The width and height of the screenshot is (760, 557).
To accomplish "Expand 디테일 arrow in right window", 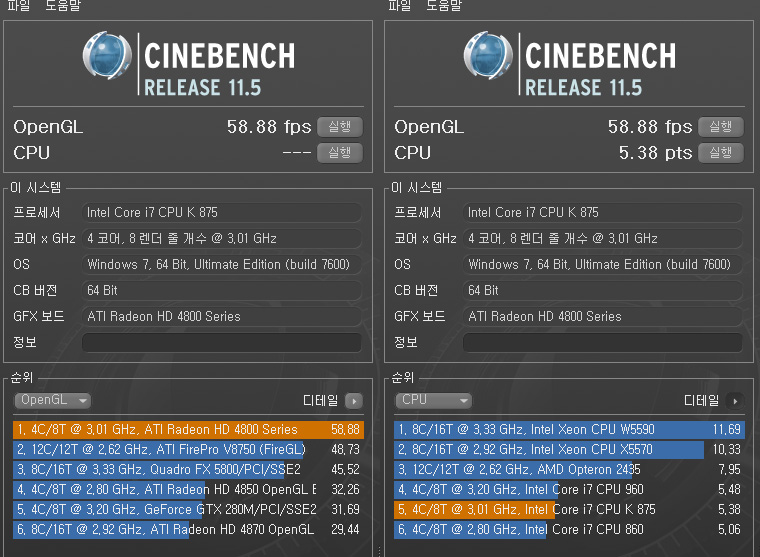I will coord(735,401).
